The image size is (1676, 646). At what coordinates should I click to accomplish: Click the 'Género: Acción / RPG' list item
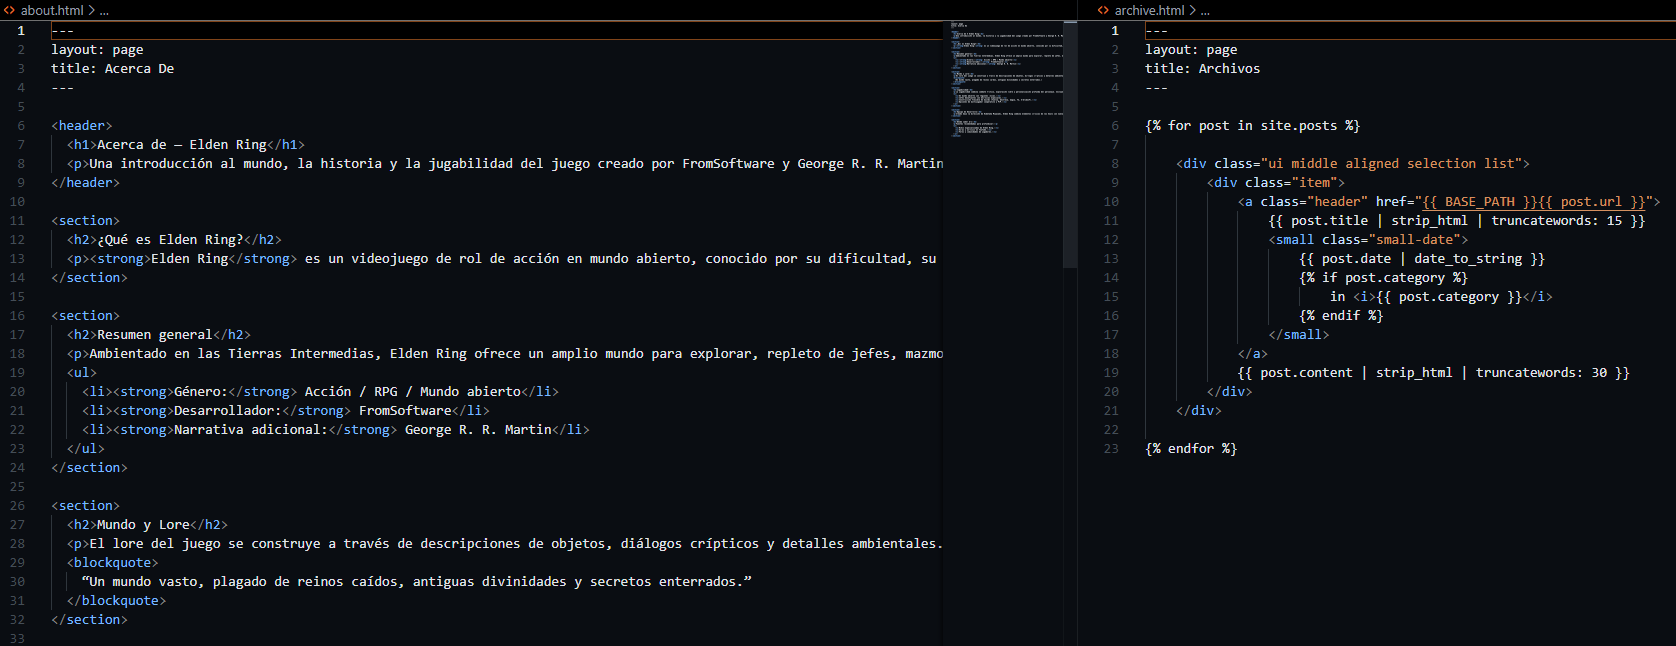pyautogui.click(x=321, y=392)
